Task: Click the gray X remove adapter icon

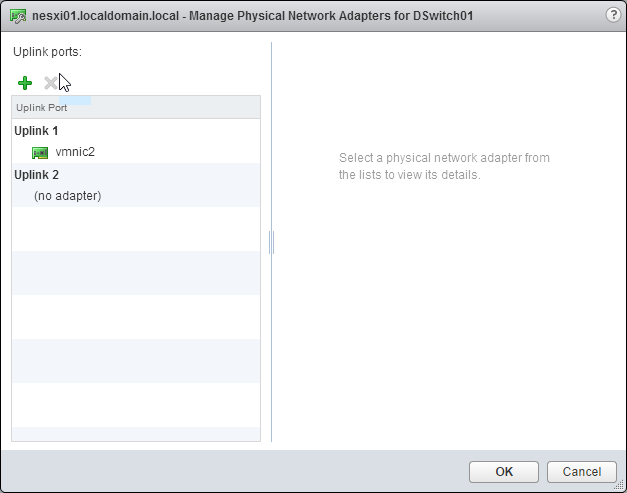Action: point(50,83)
